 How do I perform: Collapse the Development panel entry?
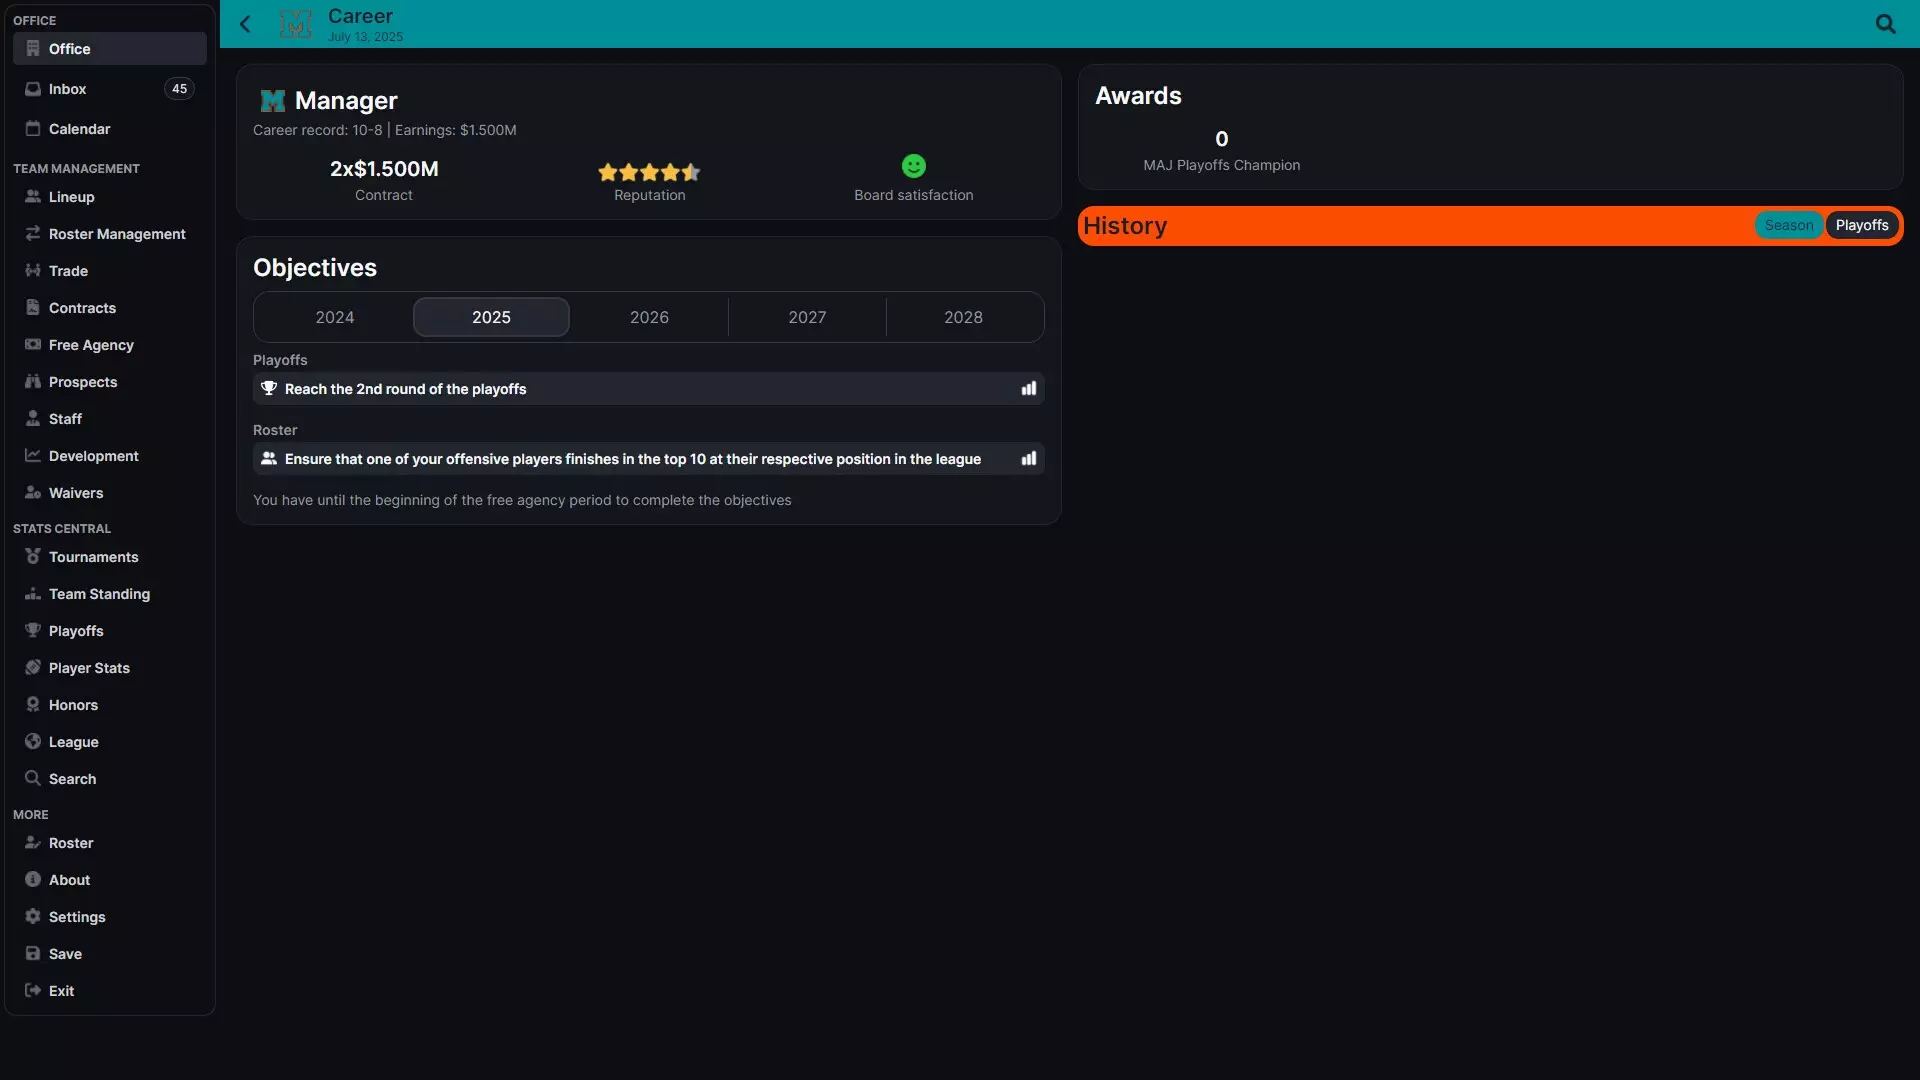(93, 455)
